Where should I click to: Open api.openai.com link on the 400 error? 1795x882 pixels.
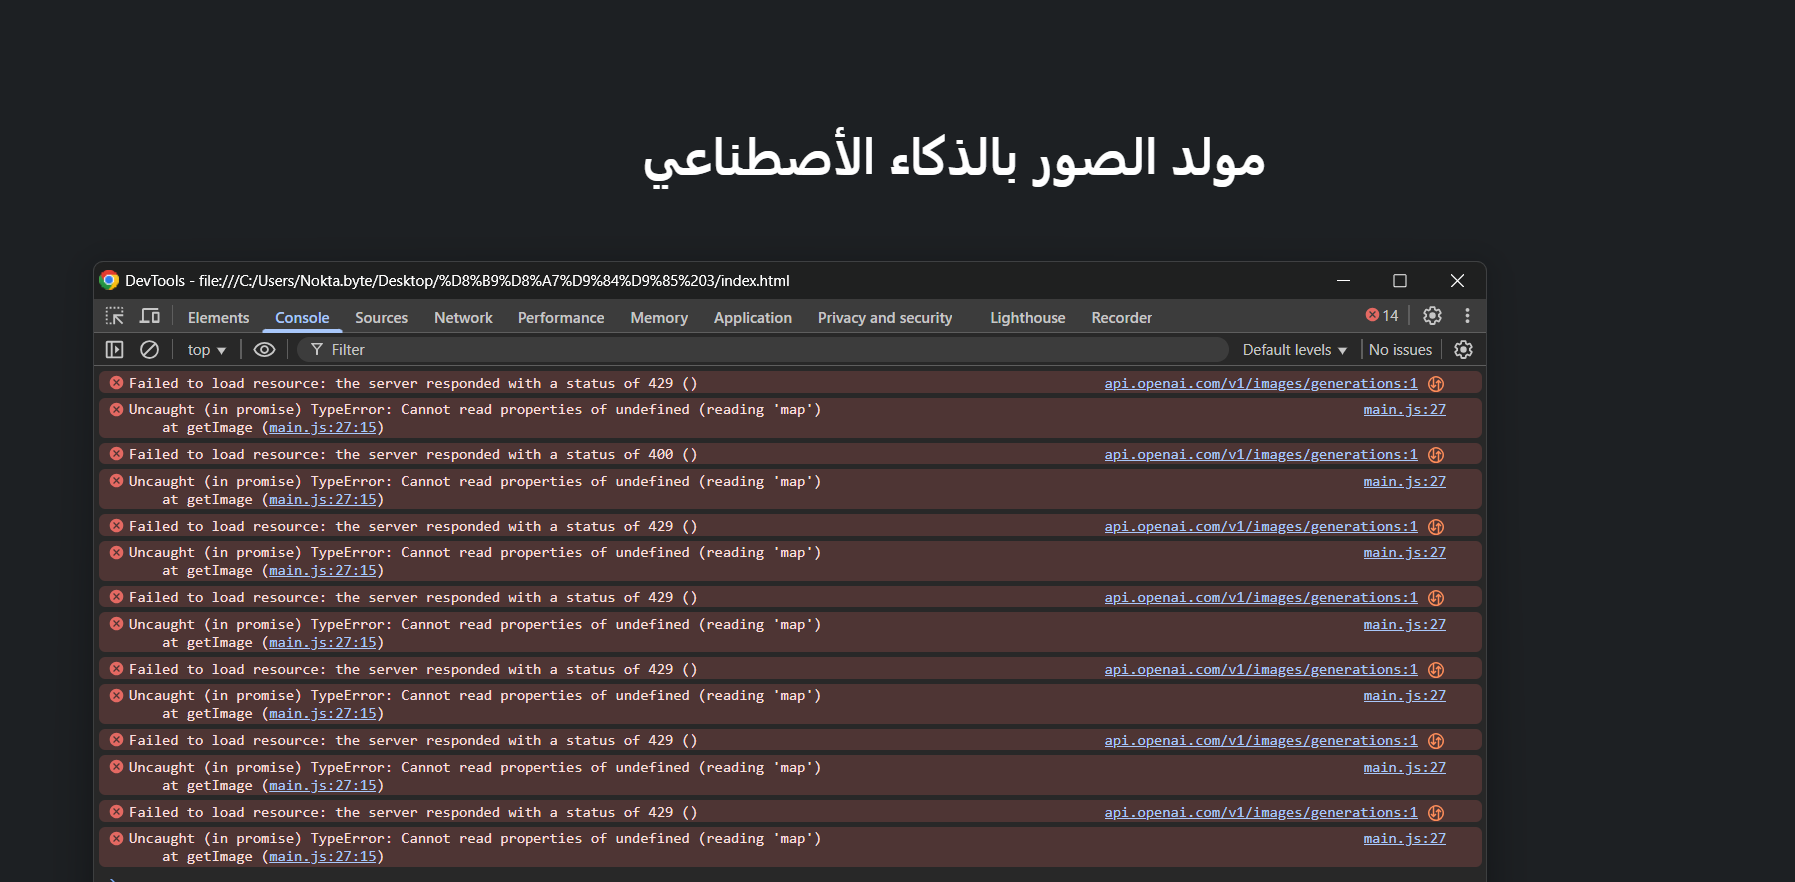(x=1260, y=455)
